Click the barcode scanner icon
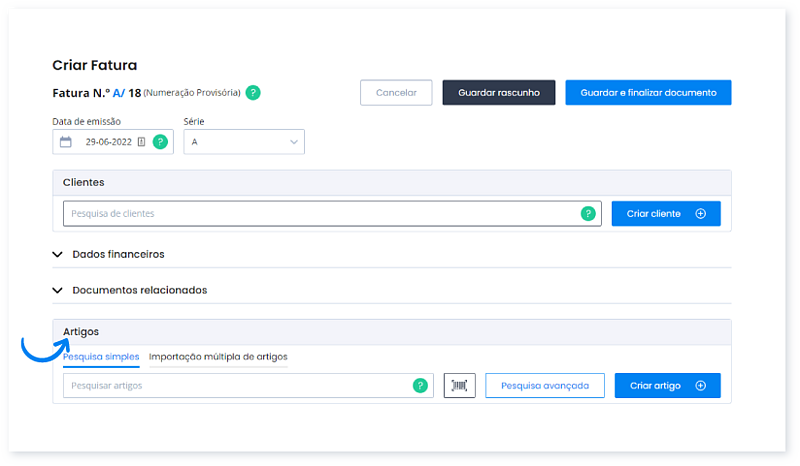The height and width of the screenshot is (466, 800). click(x=459, y=386)
